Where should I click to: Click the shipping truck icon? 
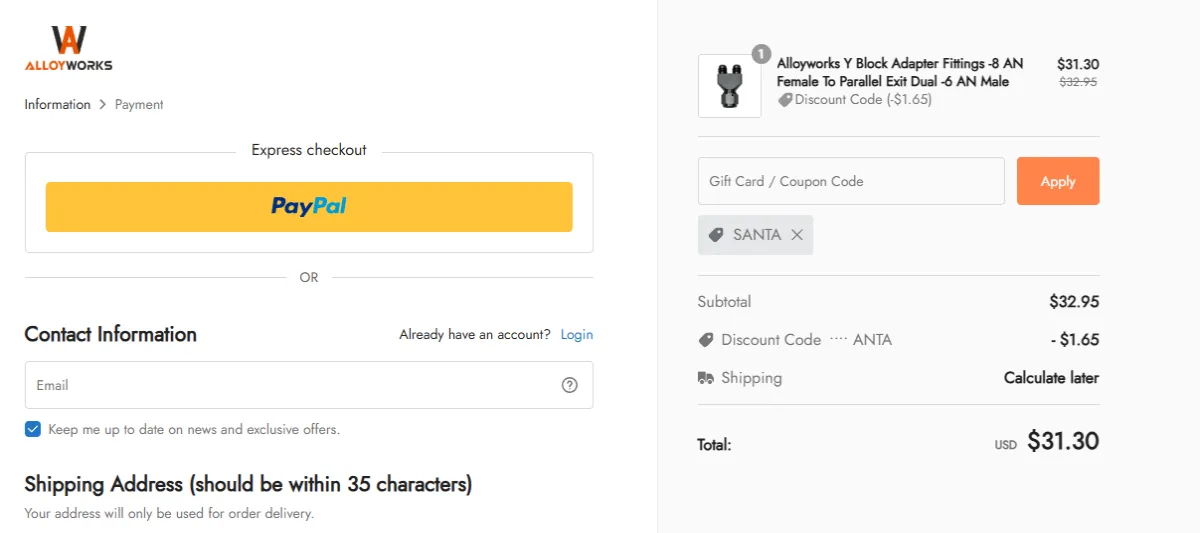point(706,378)
